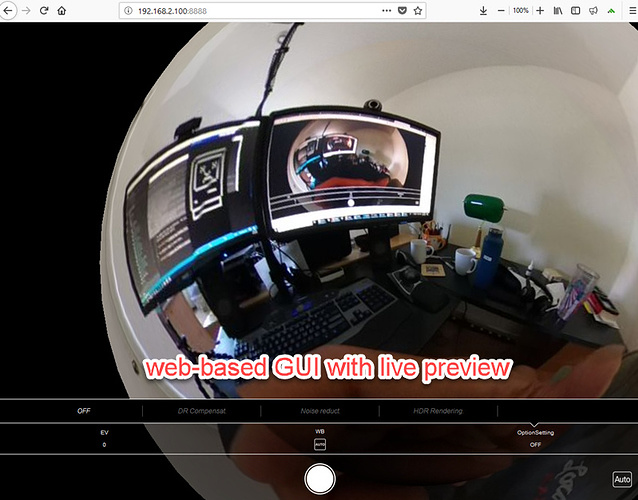Select HDR Rendering option

click(x=438, y=411)
